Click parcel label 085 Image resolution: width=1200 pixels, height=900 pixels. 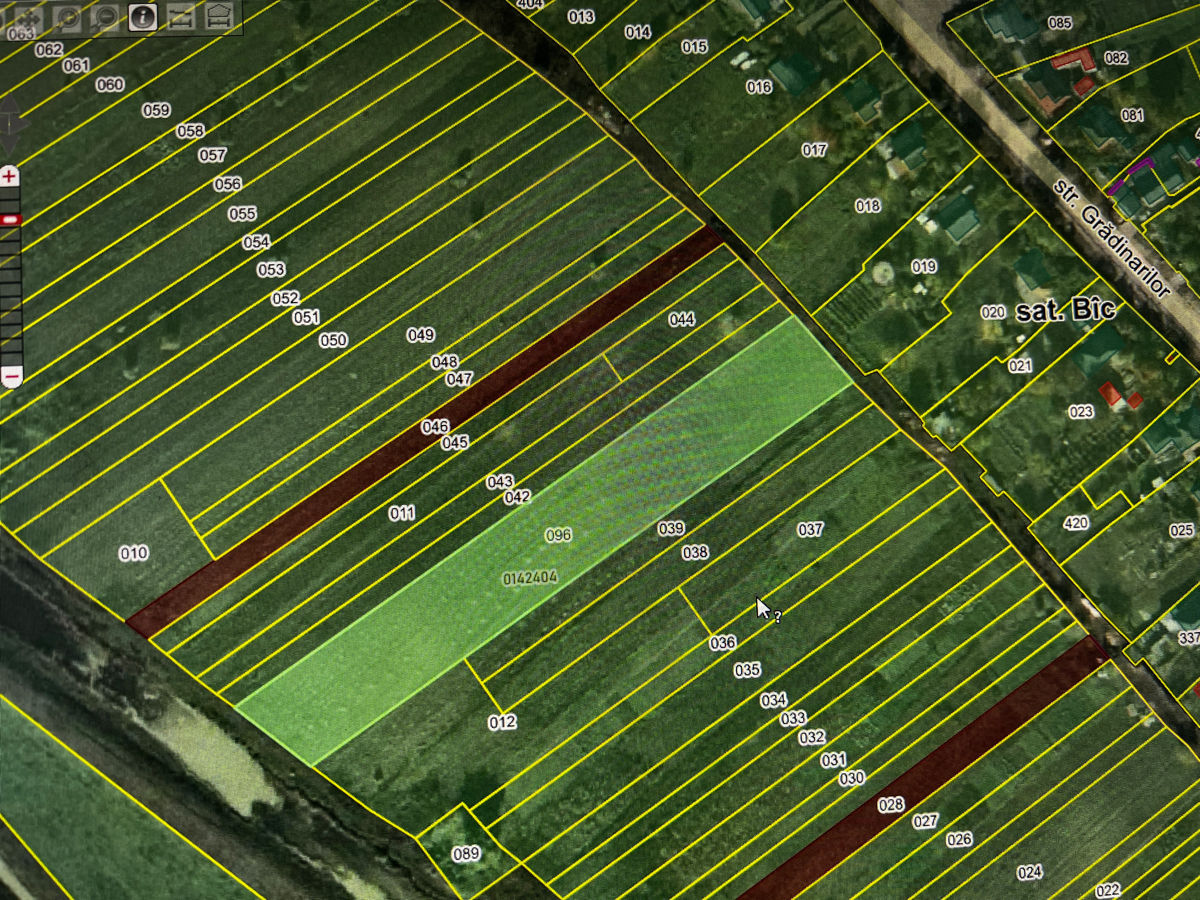[1060, 22]
